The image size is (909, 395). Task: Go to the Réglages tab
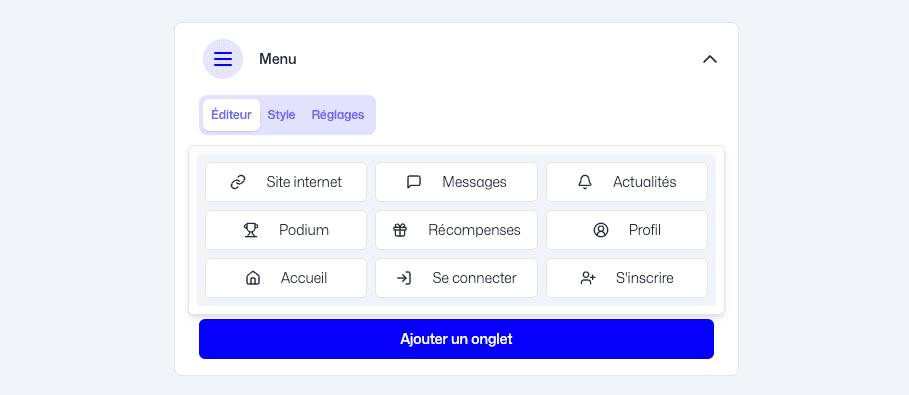click(x=338, y=115)
